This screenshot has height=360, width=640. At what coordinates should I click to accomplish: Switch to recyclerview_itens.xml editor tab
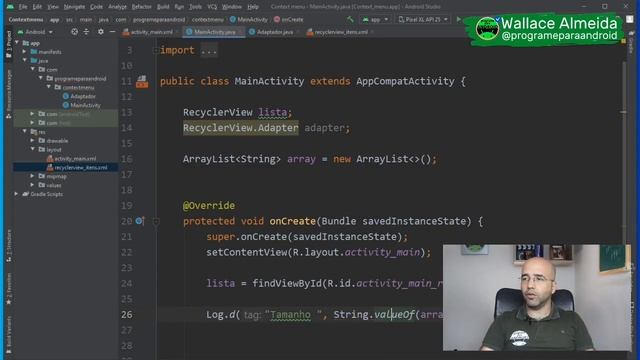point(340,32)
